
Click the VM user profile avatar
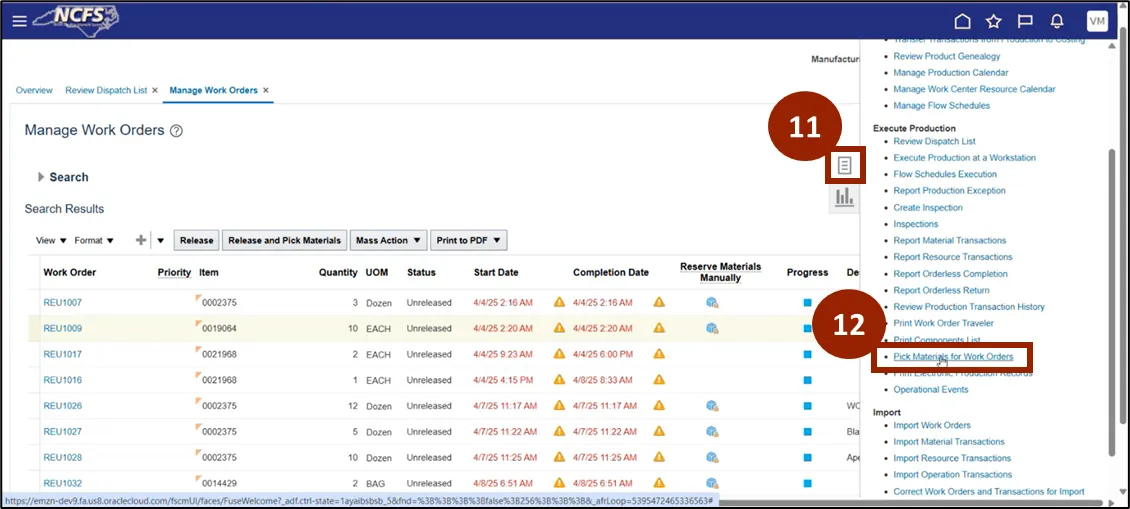[1097, 21]
